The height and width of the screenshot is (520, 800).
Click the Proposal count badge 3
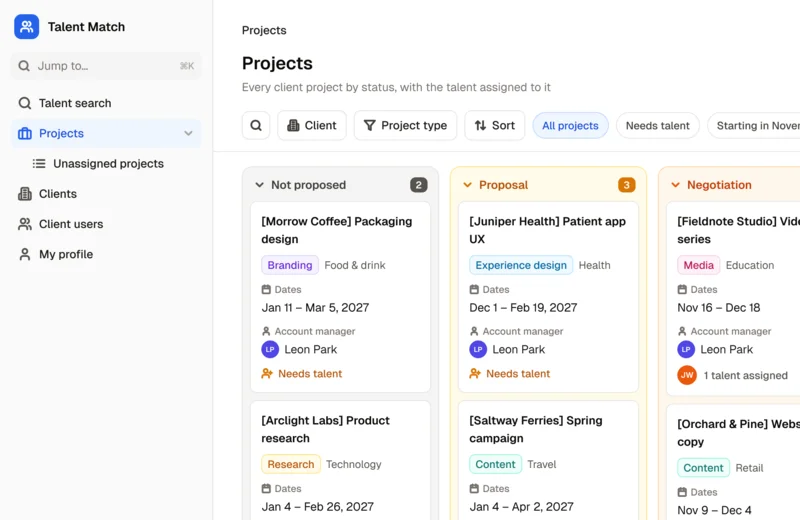627,185
